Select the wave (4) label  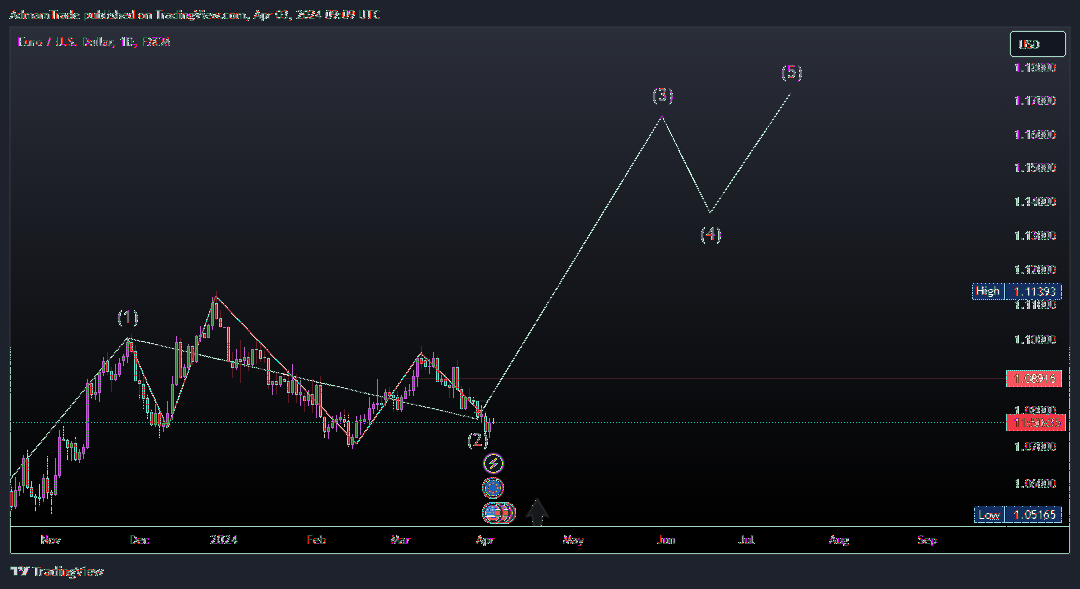click(711, 234)
